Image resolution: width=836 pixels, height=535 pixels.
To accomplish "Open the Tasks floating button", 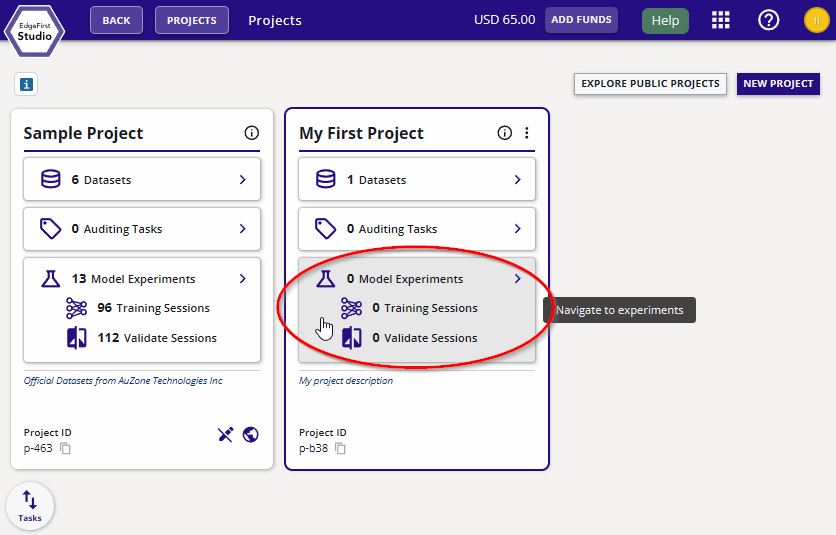I will 30,505.
